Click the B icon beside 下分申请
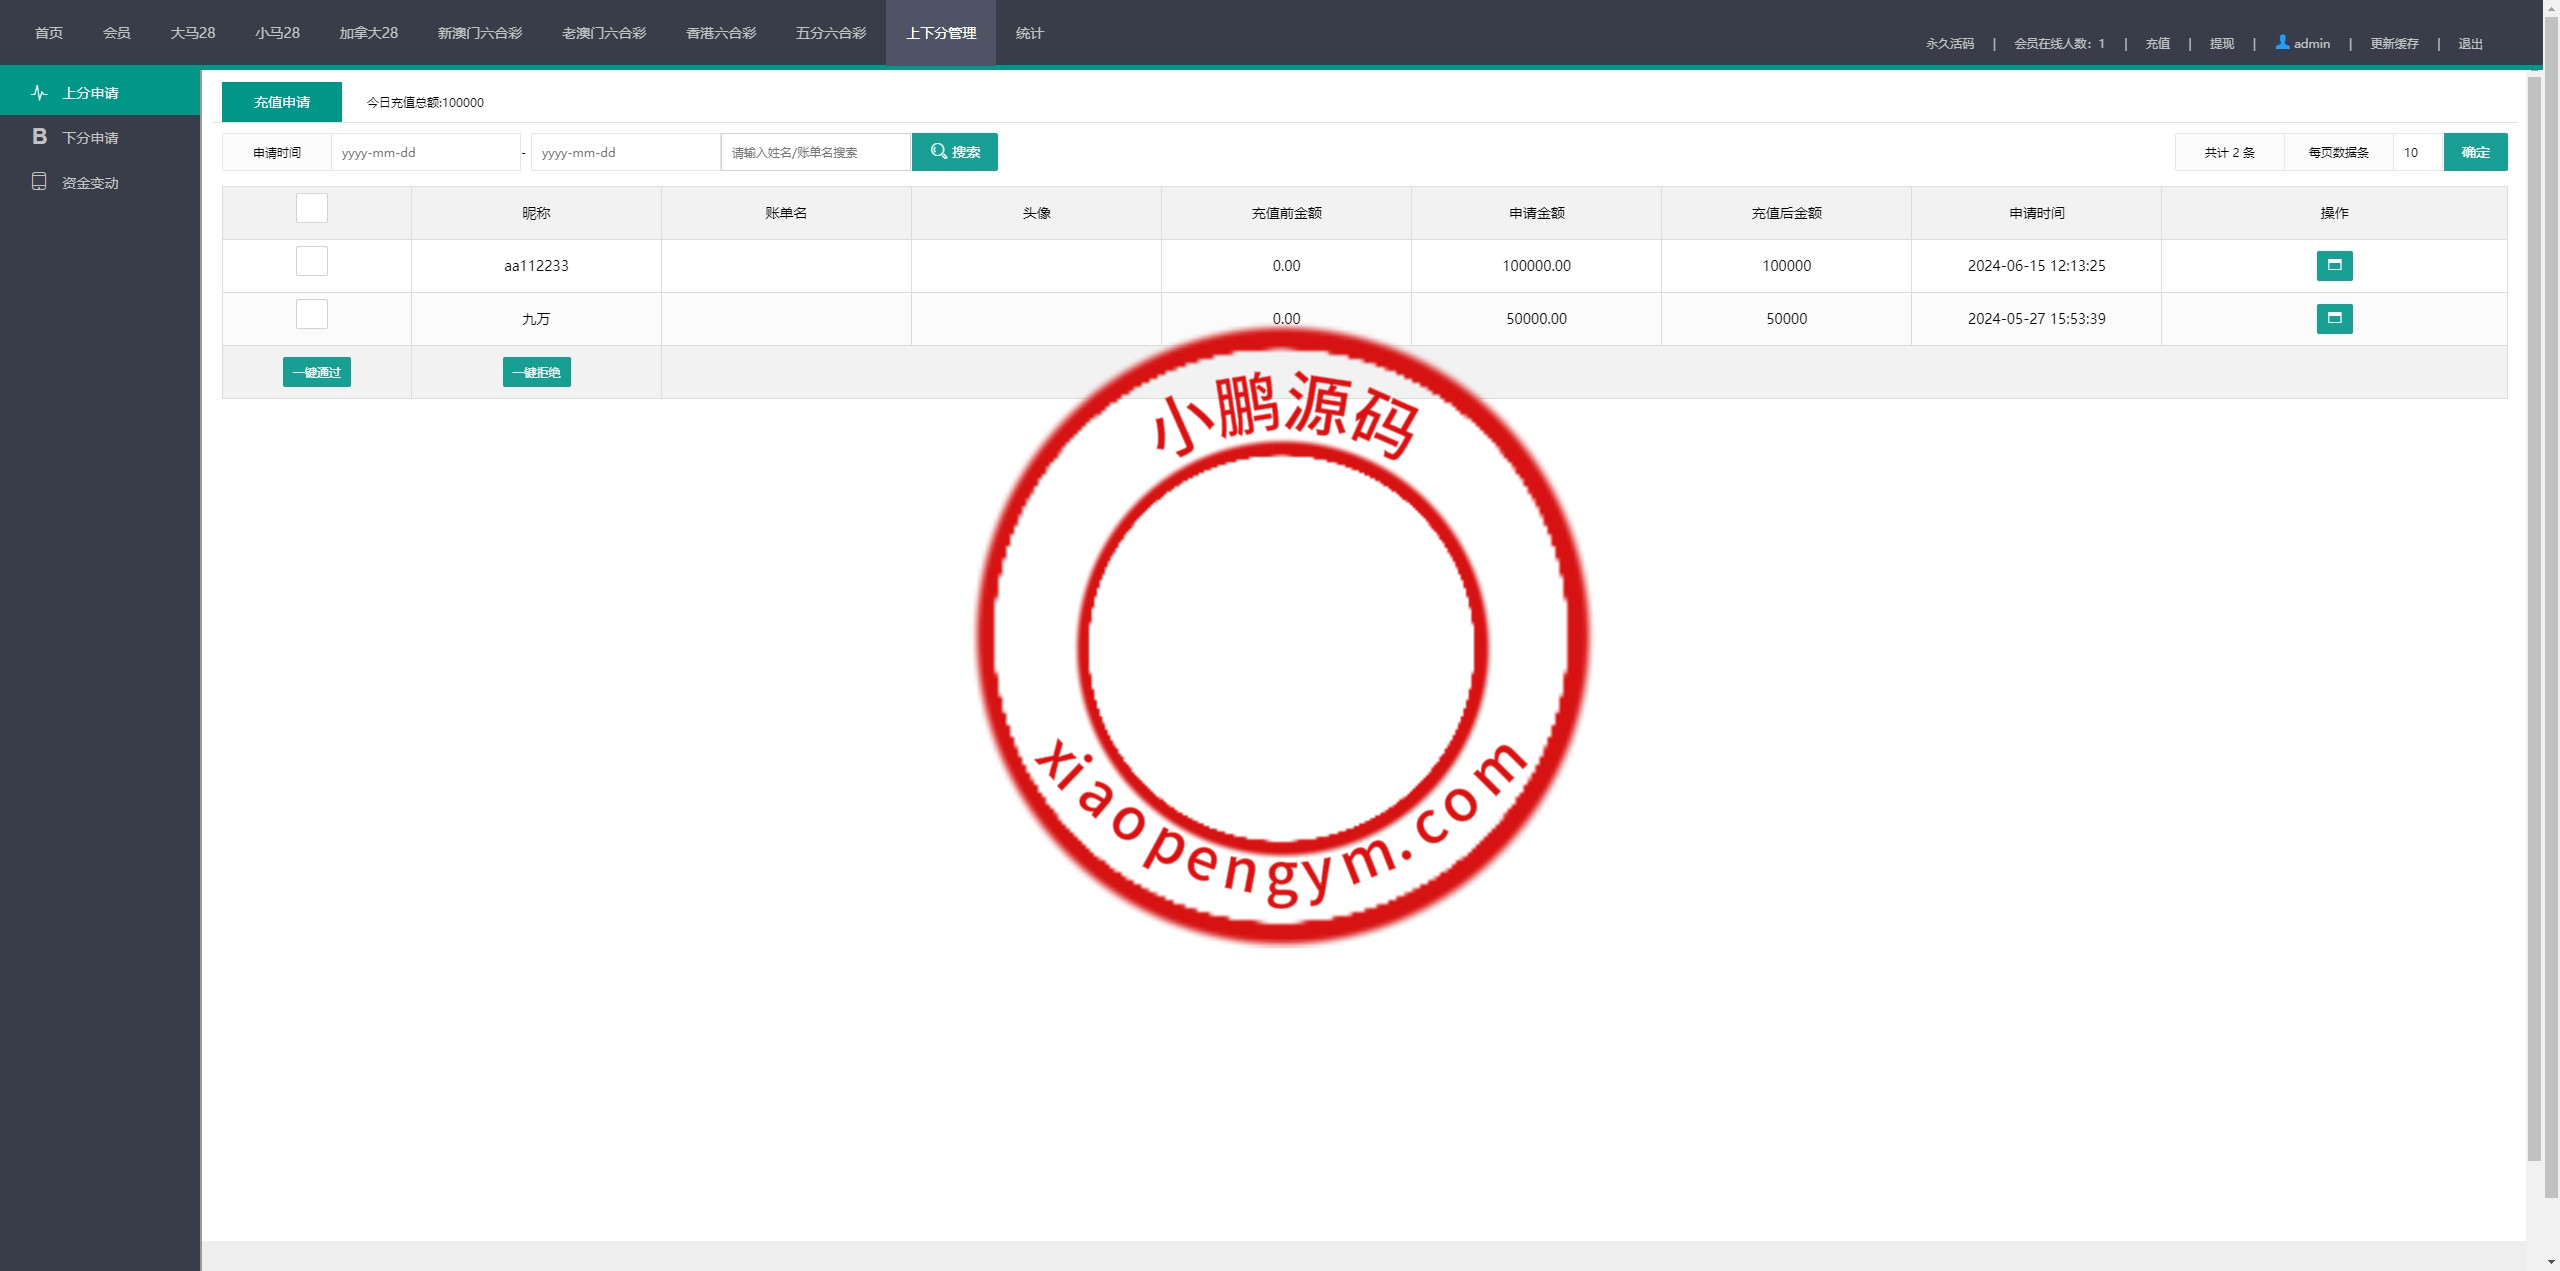Viewport: 2560px width, 1271px height. tap(39, 137)
